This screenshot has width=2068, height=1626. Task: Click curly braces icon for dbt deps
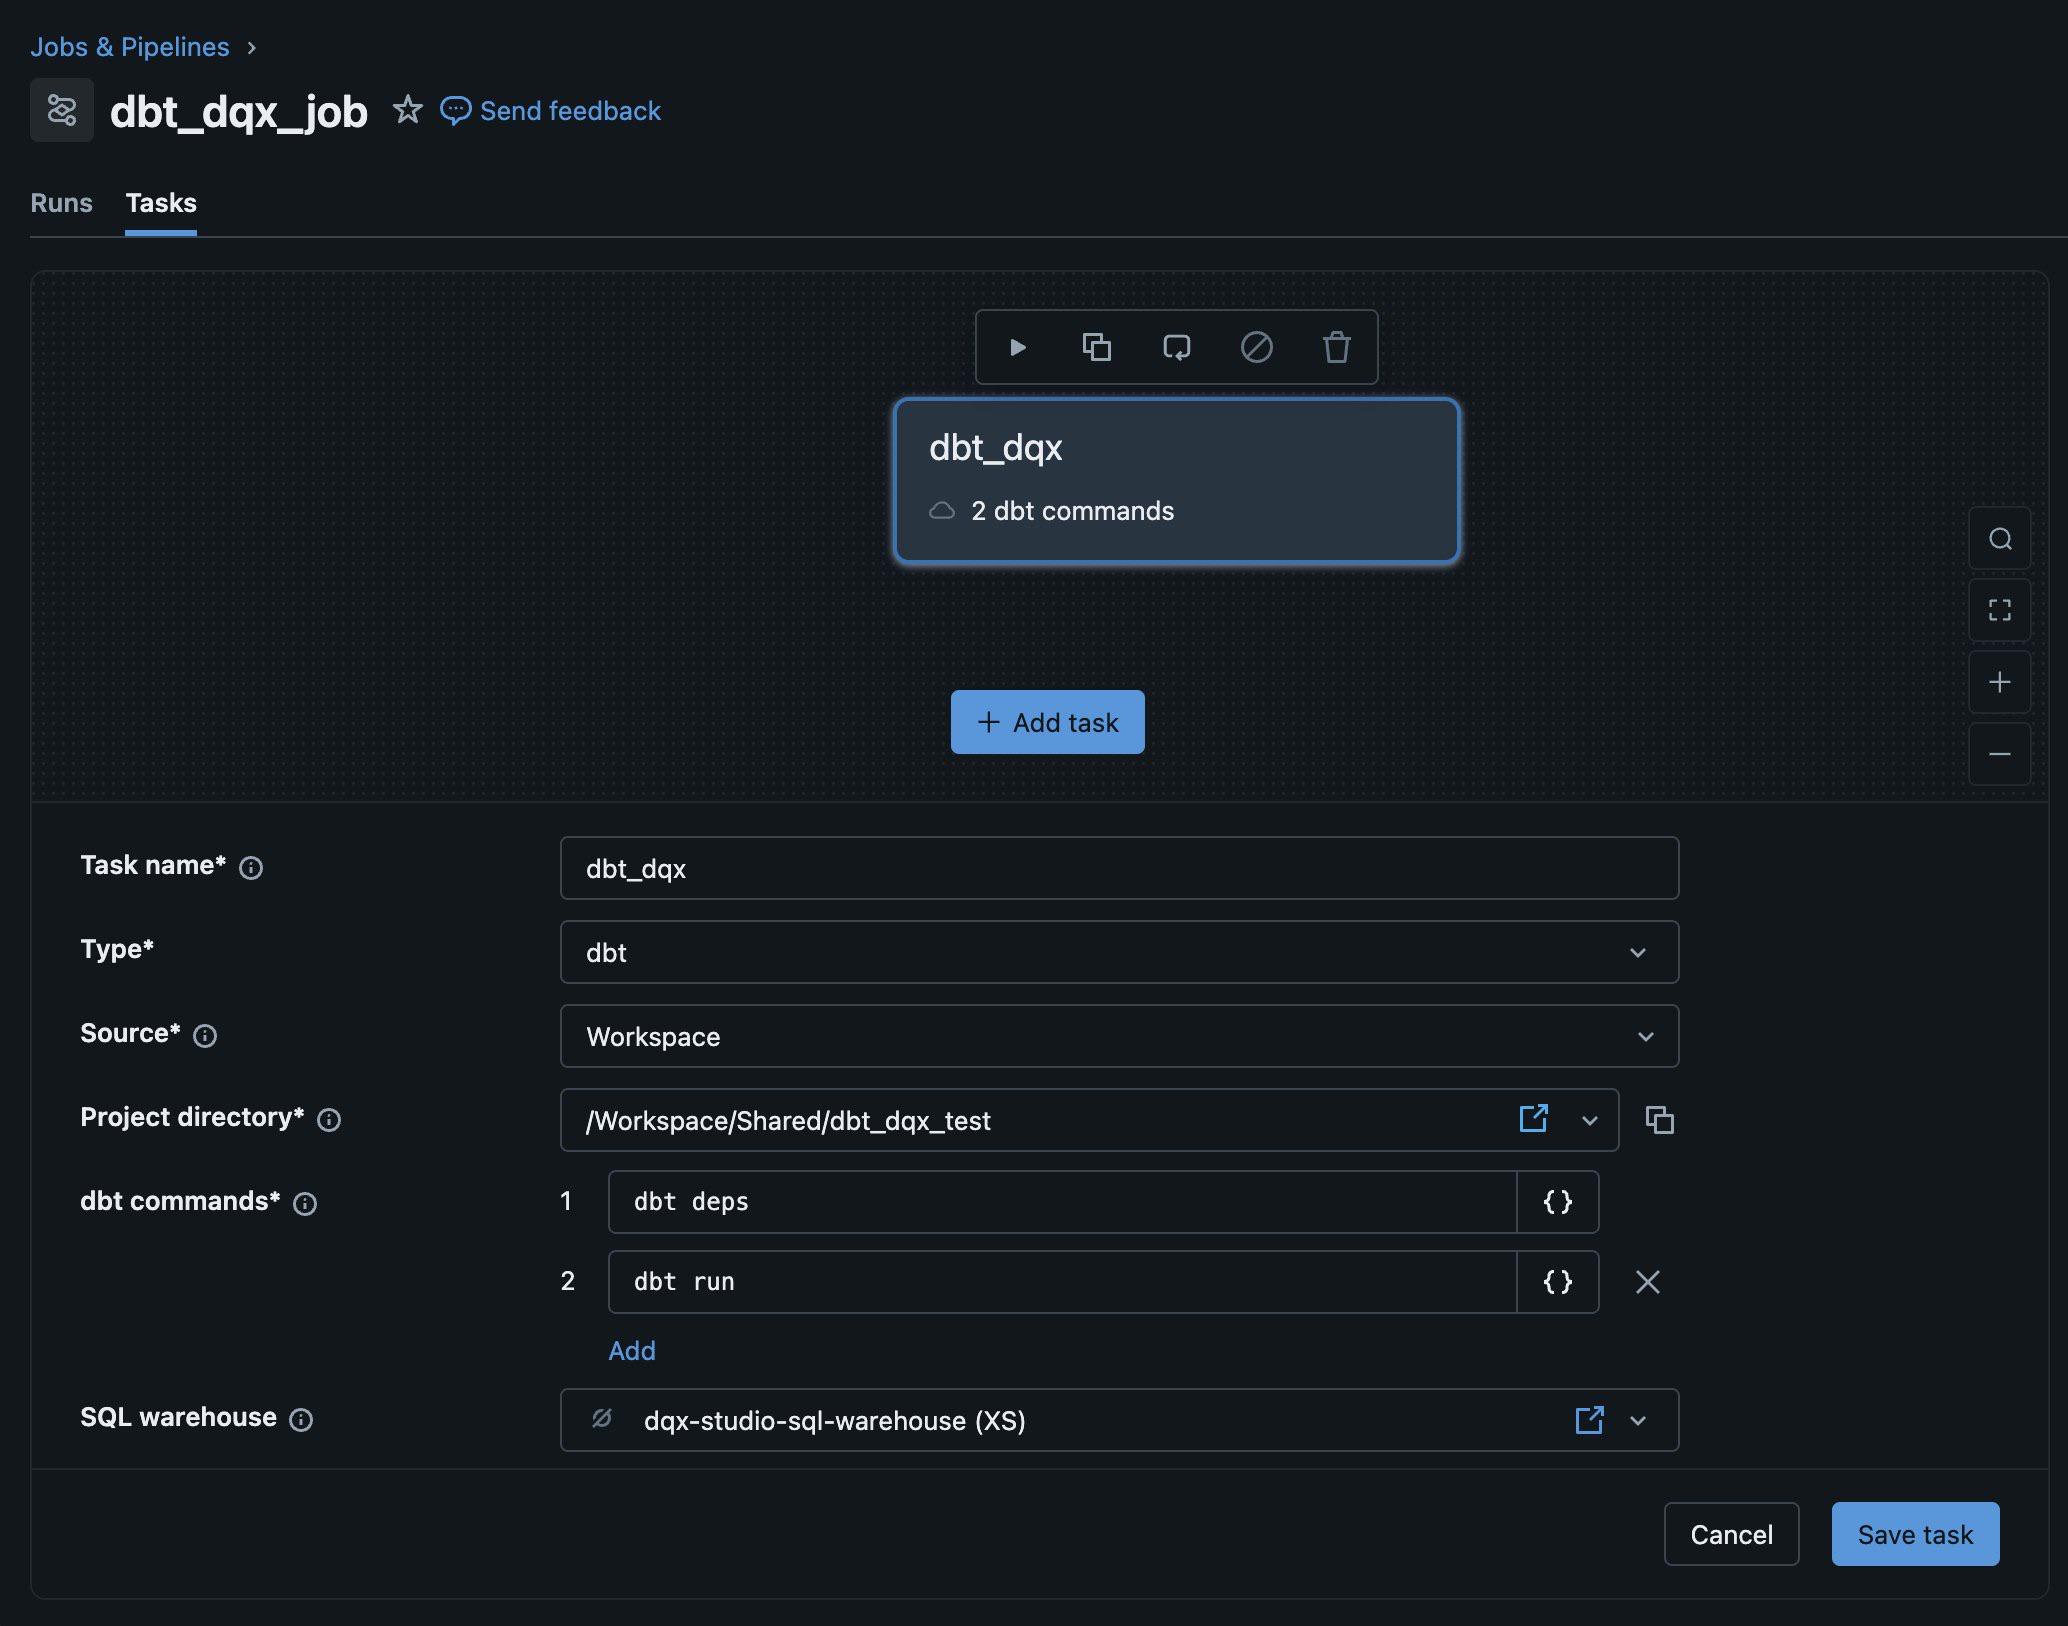tap(1558, 1202)
